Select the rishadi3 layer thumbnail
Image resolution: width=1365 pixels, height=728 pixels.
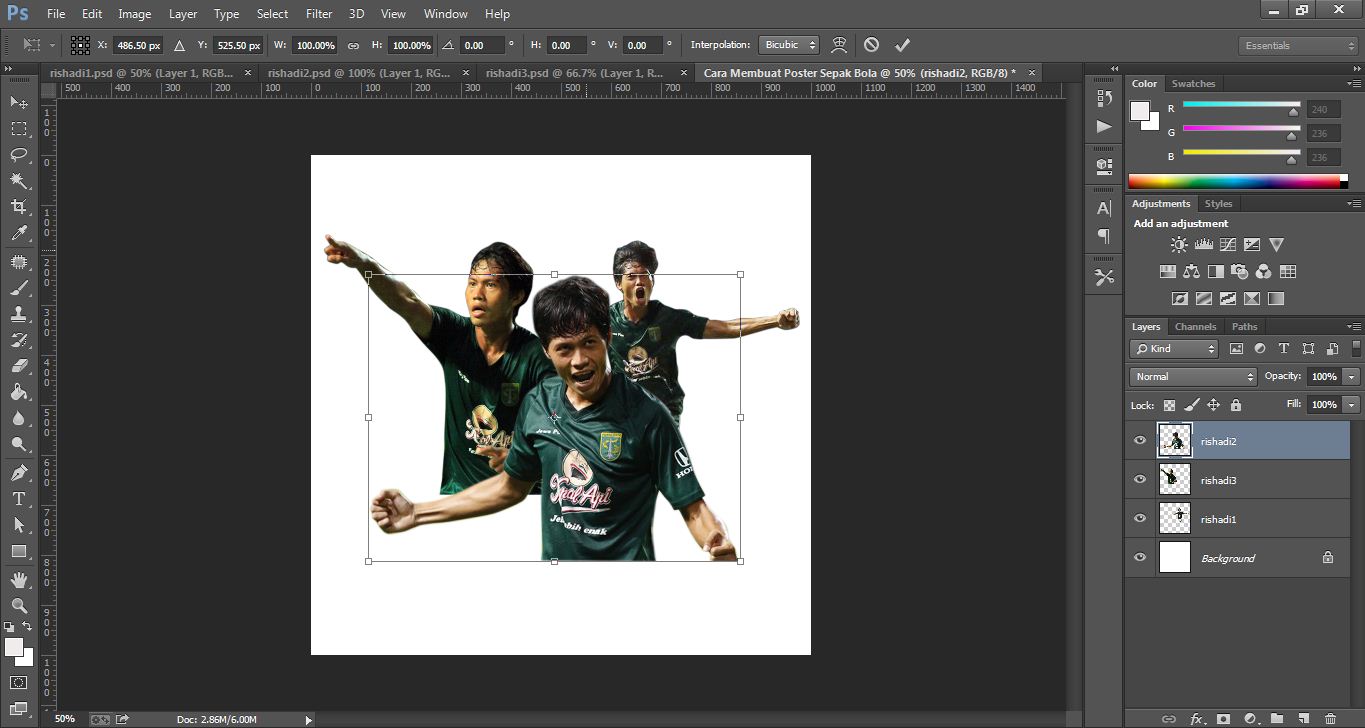(1175, 480)
